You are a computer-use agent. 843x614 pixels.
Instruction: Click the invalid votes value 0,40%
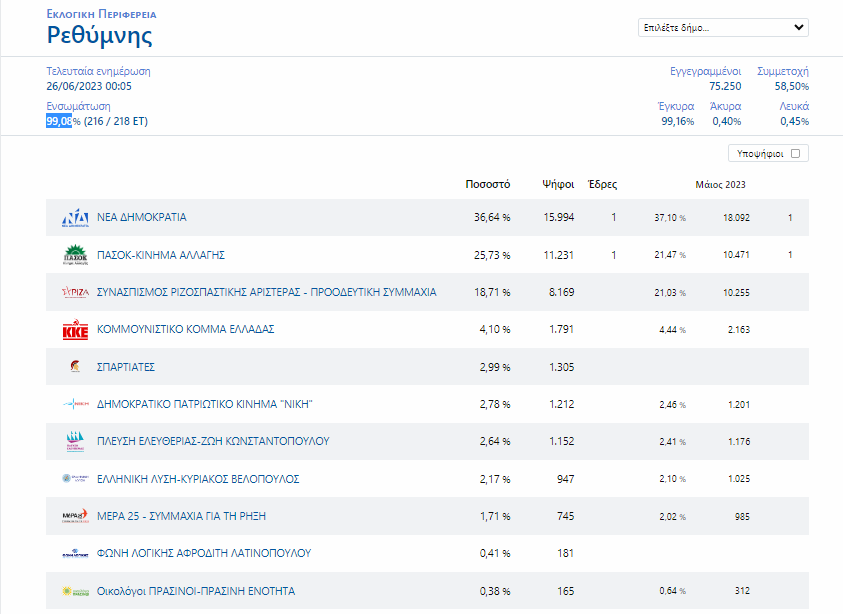[x=727, y=121]
